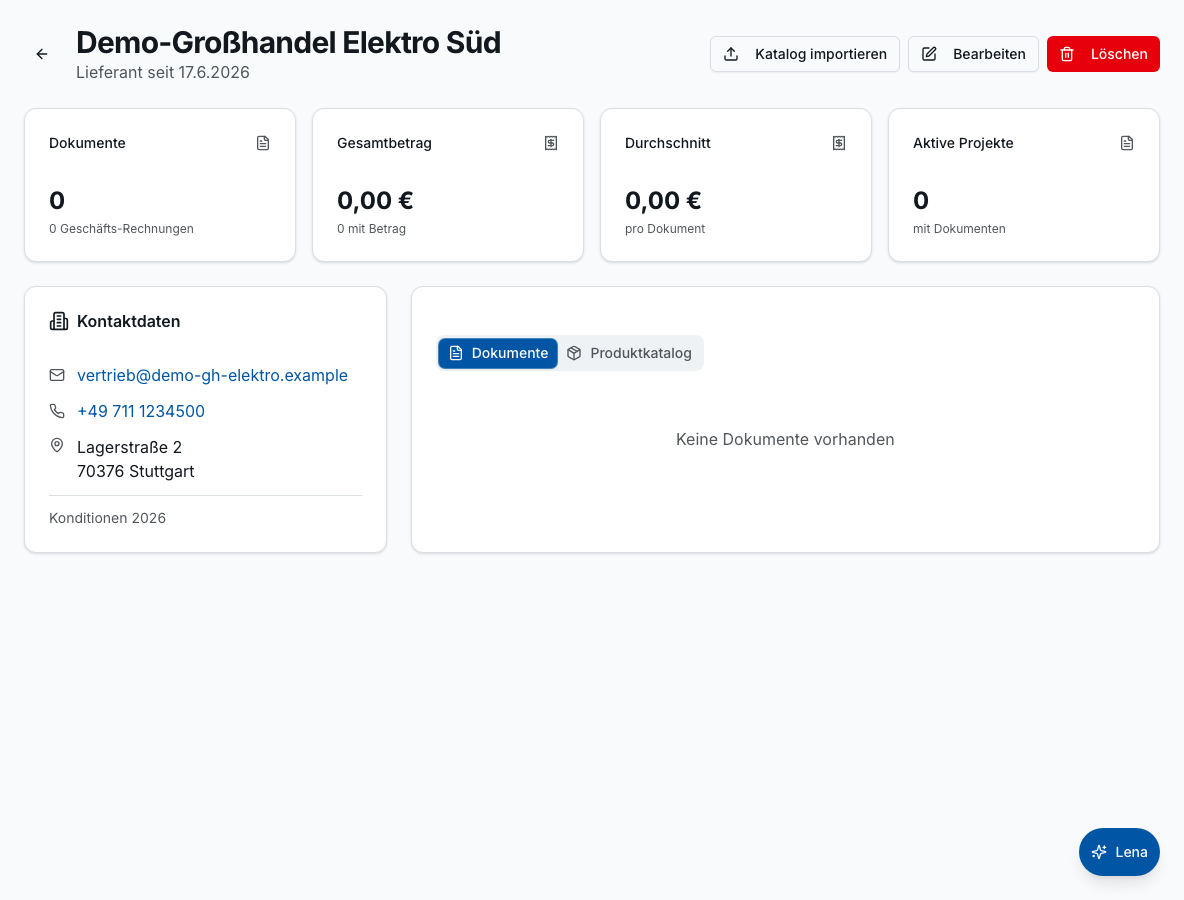Open the vertrieb@demo-gh-elektro.example email link
The height and width of the screenshot is (900, 1184).
[x=212, y=375]
